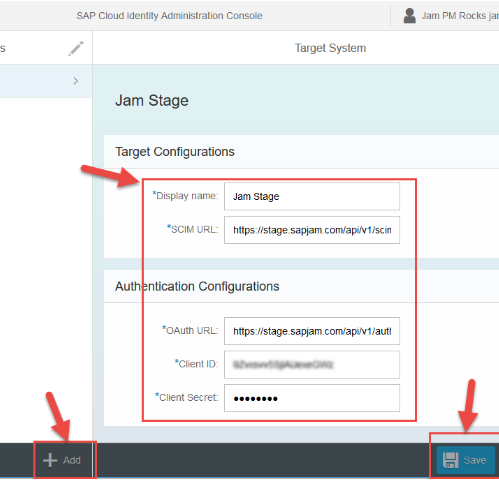Click the OAuth URL input field
The width and height of the screenshot is (499, 483).
click(x=312, y=331)
